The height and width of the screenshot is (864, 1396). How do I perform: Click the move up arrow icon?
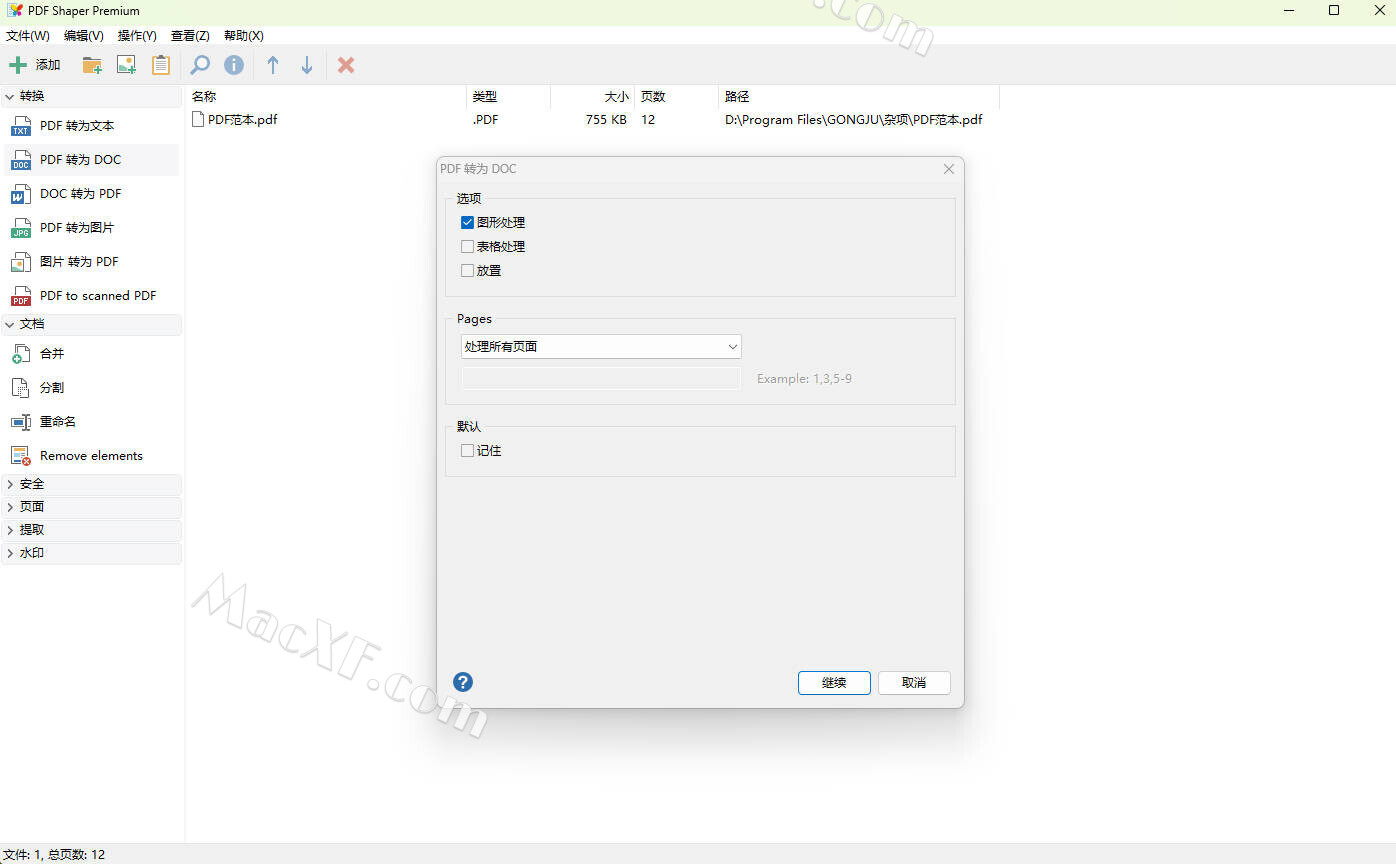coord(272,65)
